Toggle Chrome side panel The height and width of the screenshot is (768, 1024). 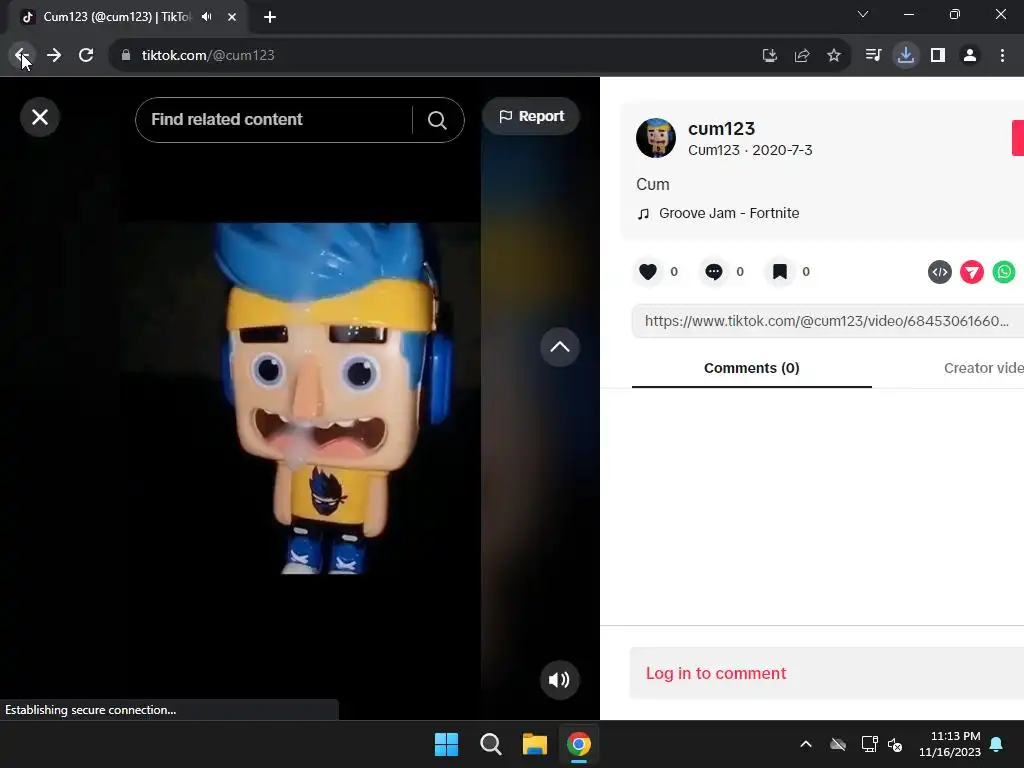tap(938, 56)
